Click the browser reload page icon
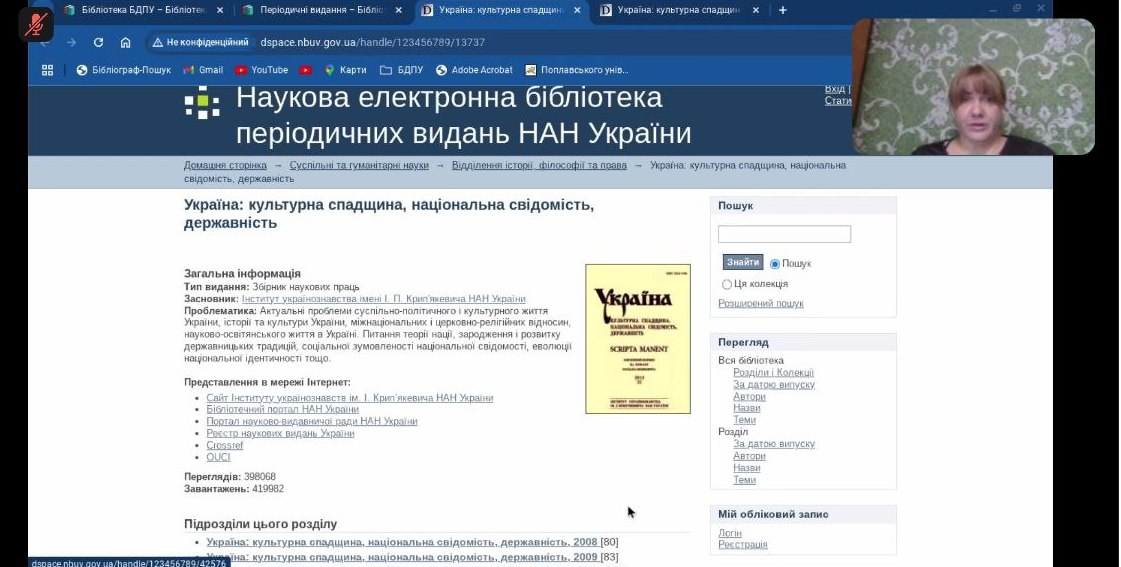Image resolution: width=1121 pixels, height=567 pixels. 98,43
